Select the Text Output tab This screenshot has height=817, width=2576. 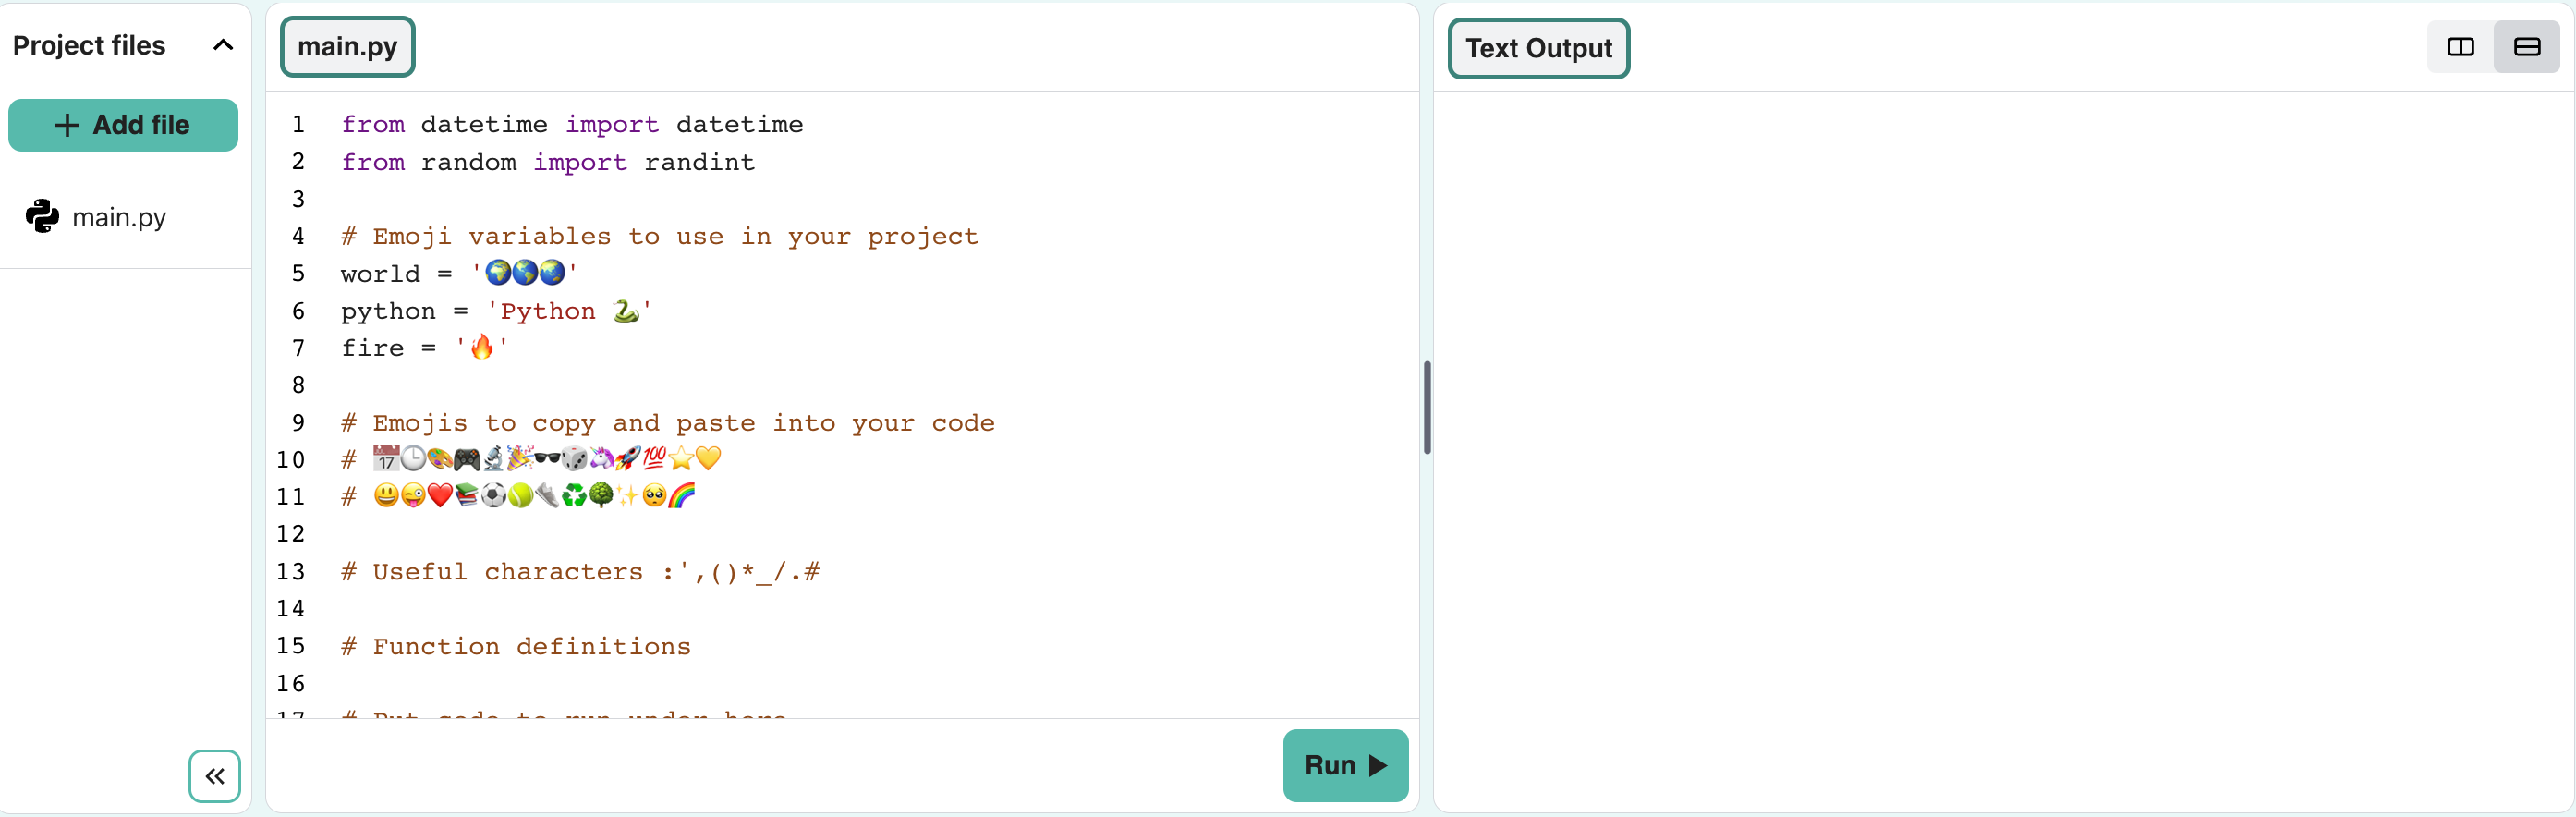[x=1538, y=48]
